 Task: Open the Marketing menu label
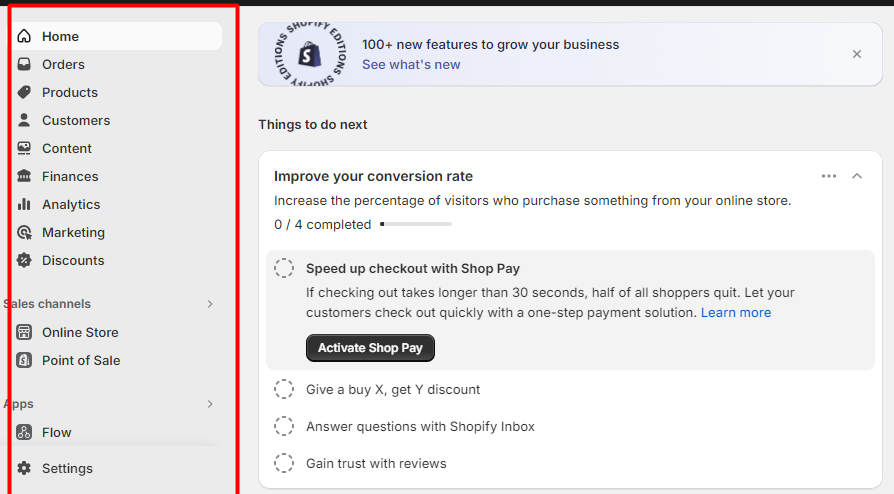(x=74, y=232)
